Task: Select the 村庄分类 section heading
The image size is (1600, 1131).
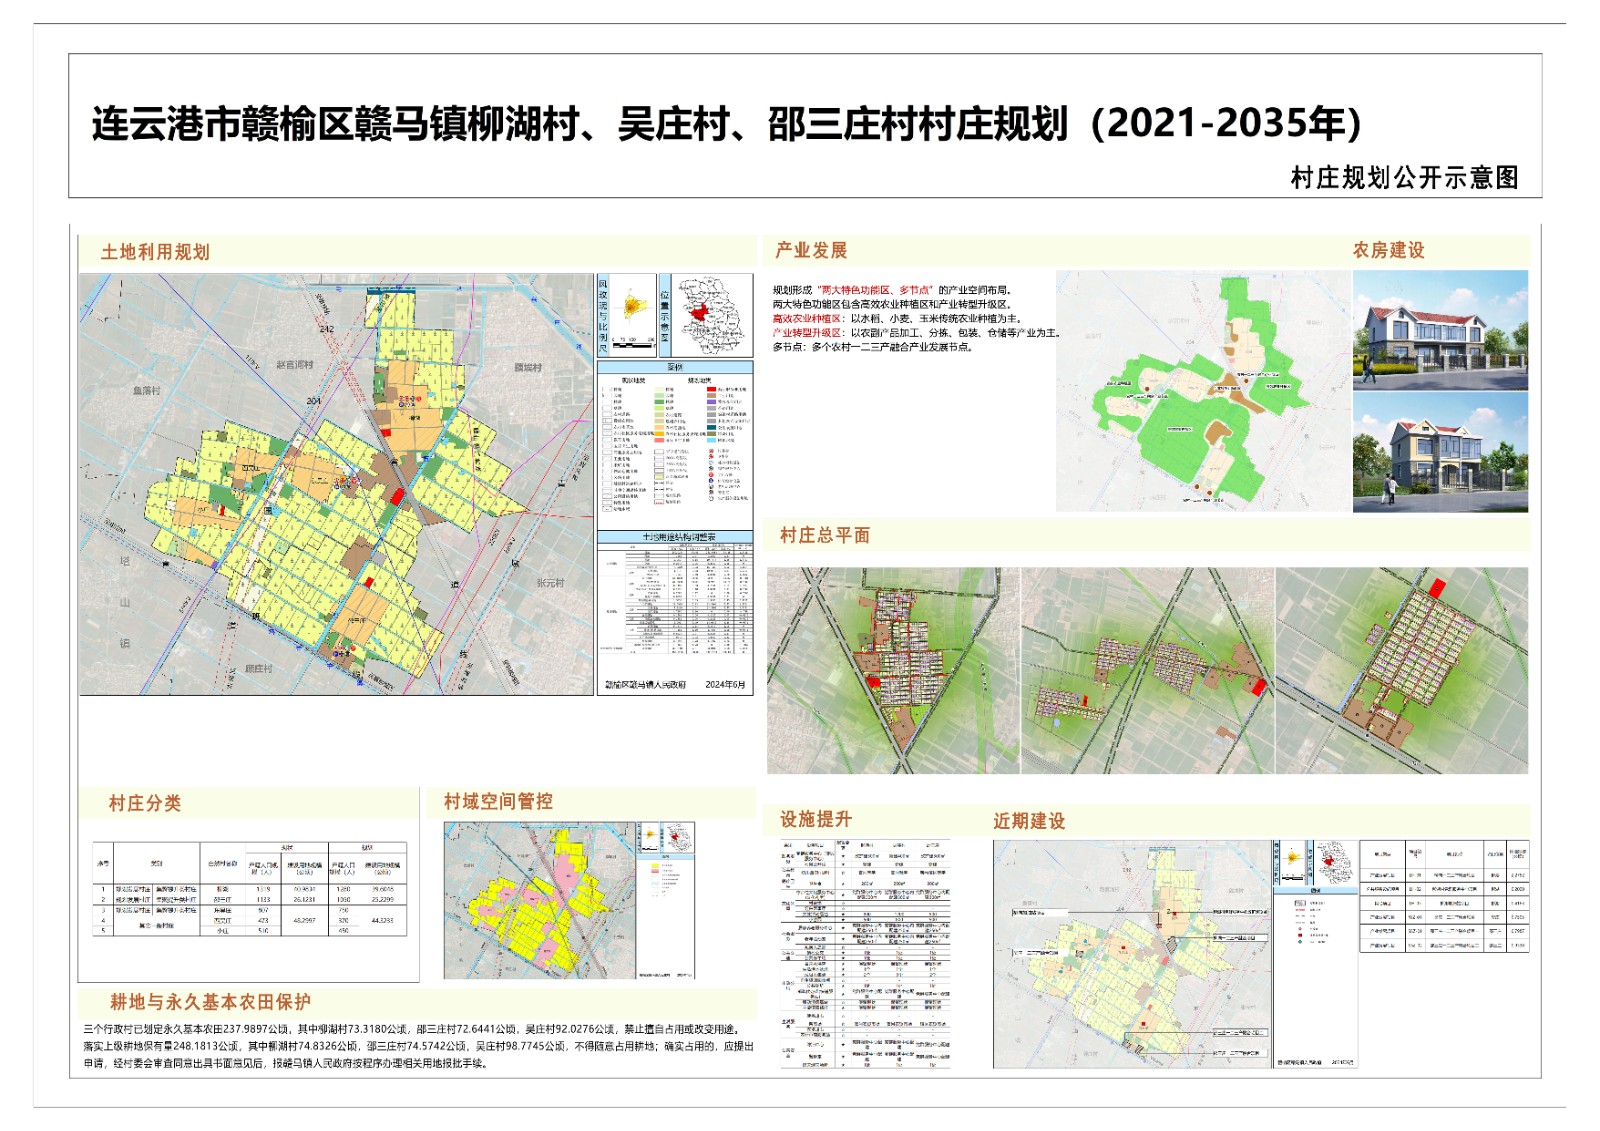Action: pyautogui.click(x=145, y=803)
